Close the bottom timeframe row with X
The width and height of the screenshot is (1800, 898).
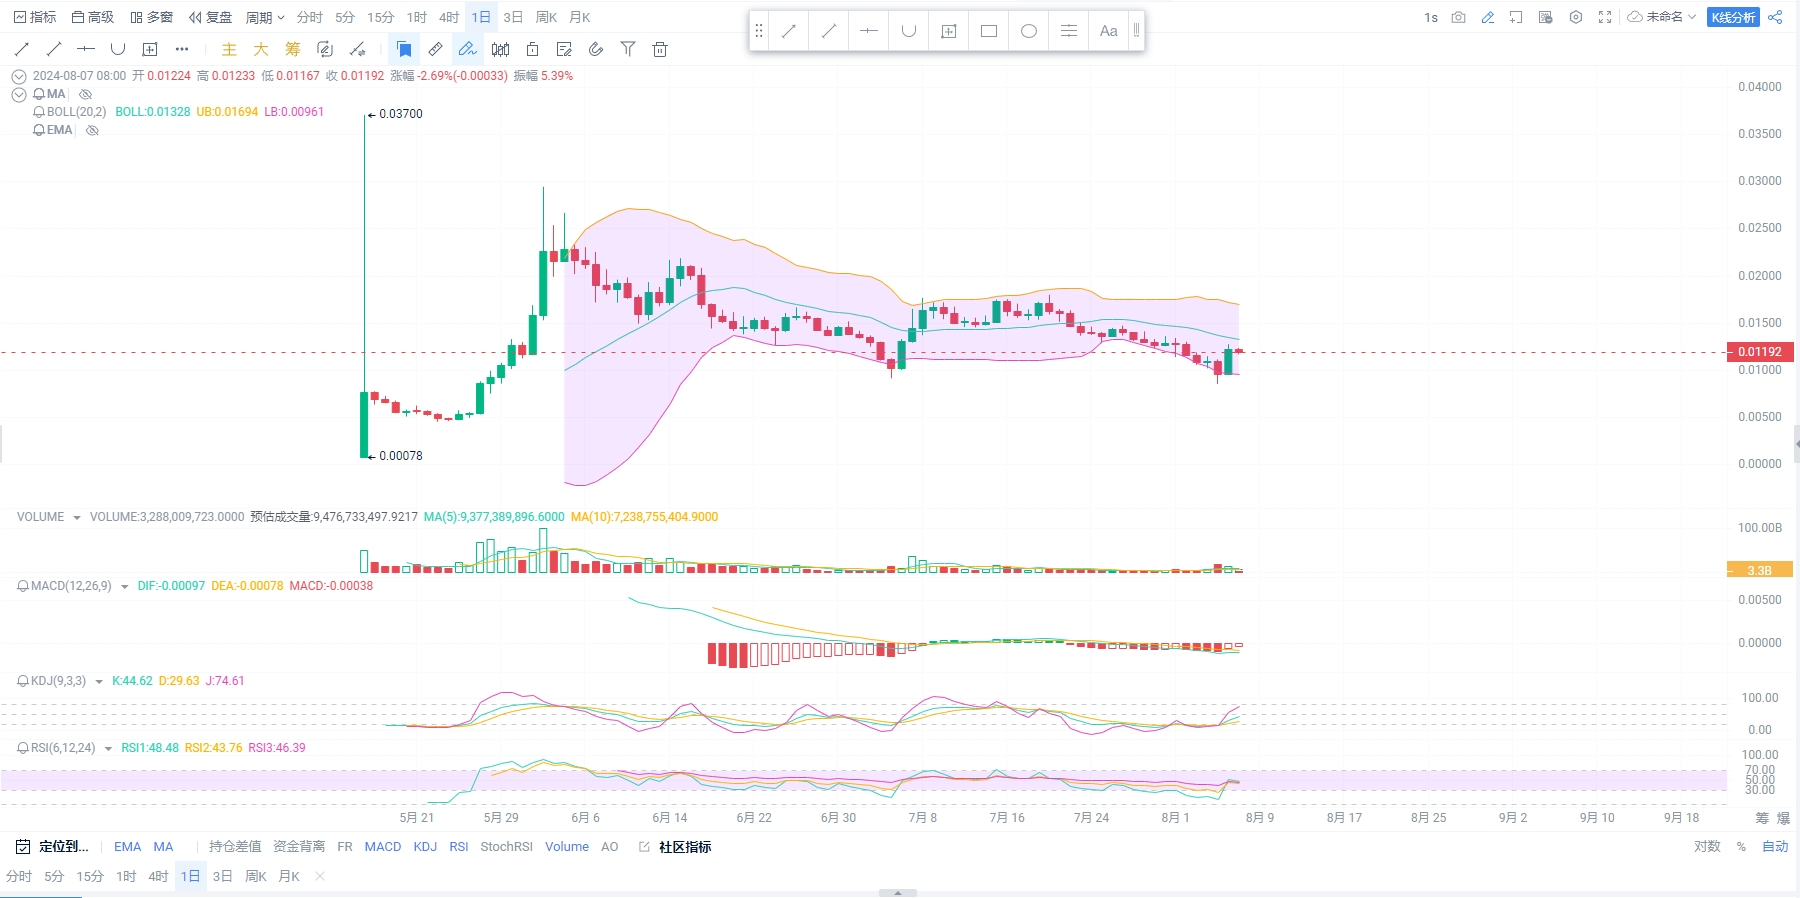click(320, 877)
